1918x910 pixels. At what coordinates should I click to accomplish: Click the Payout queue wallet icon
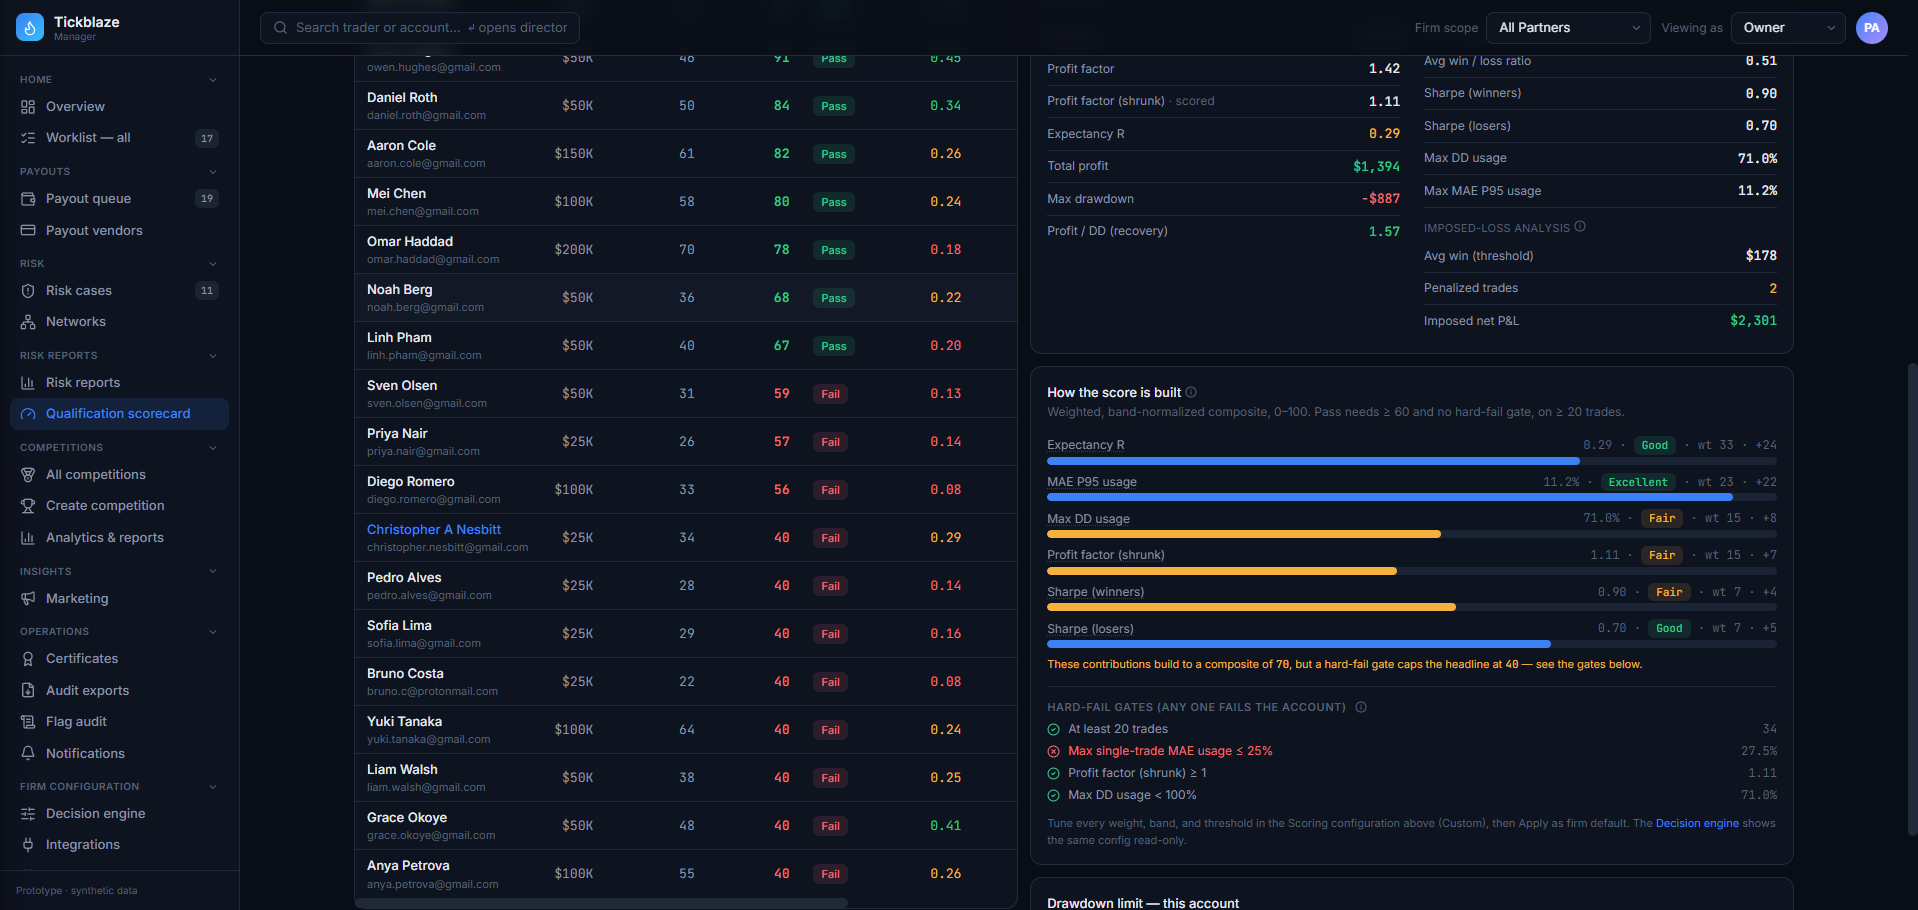[28, 199]
